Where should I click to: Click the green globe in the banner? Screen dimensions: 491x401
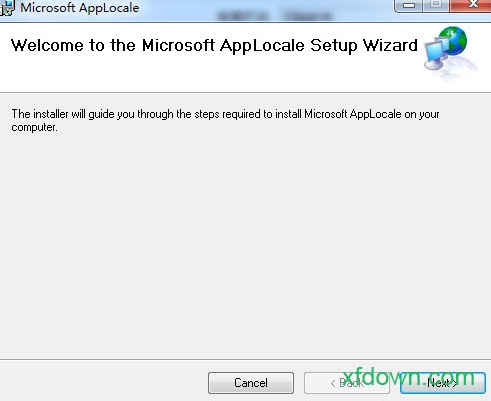[x=453, y=41]
